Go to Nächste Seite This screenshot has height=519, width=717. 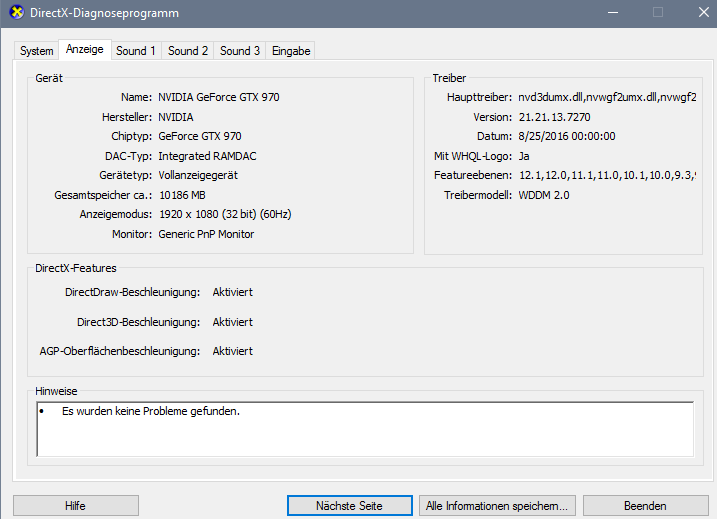pyautogui.click(x=349, y=506)
